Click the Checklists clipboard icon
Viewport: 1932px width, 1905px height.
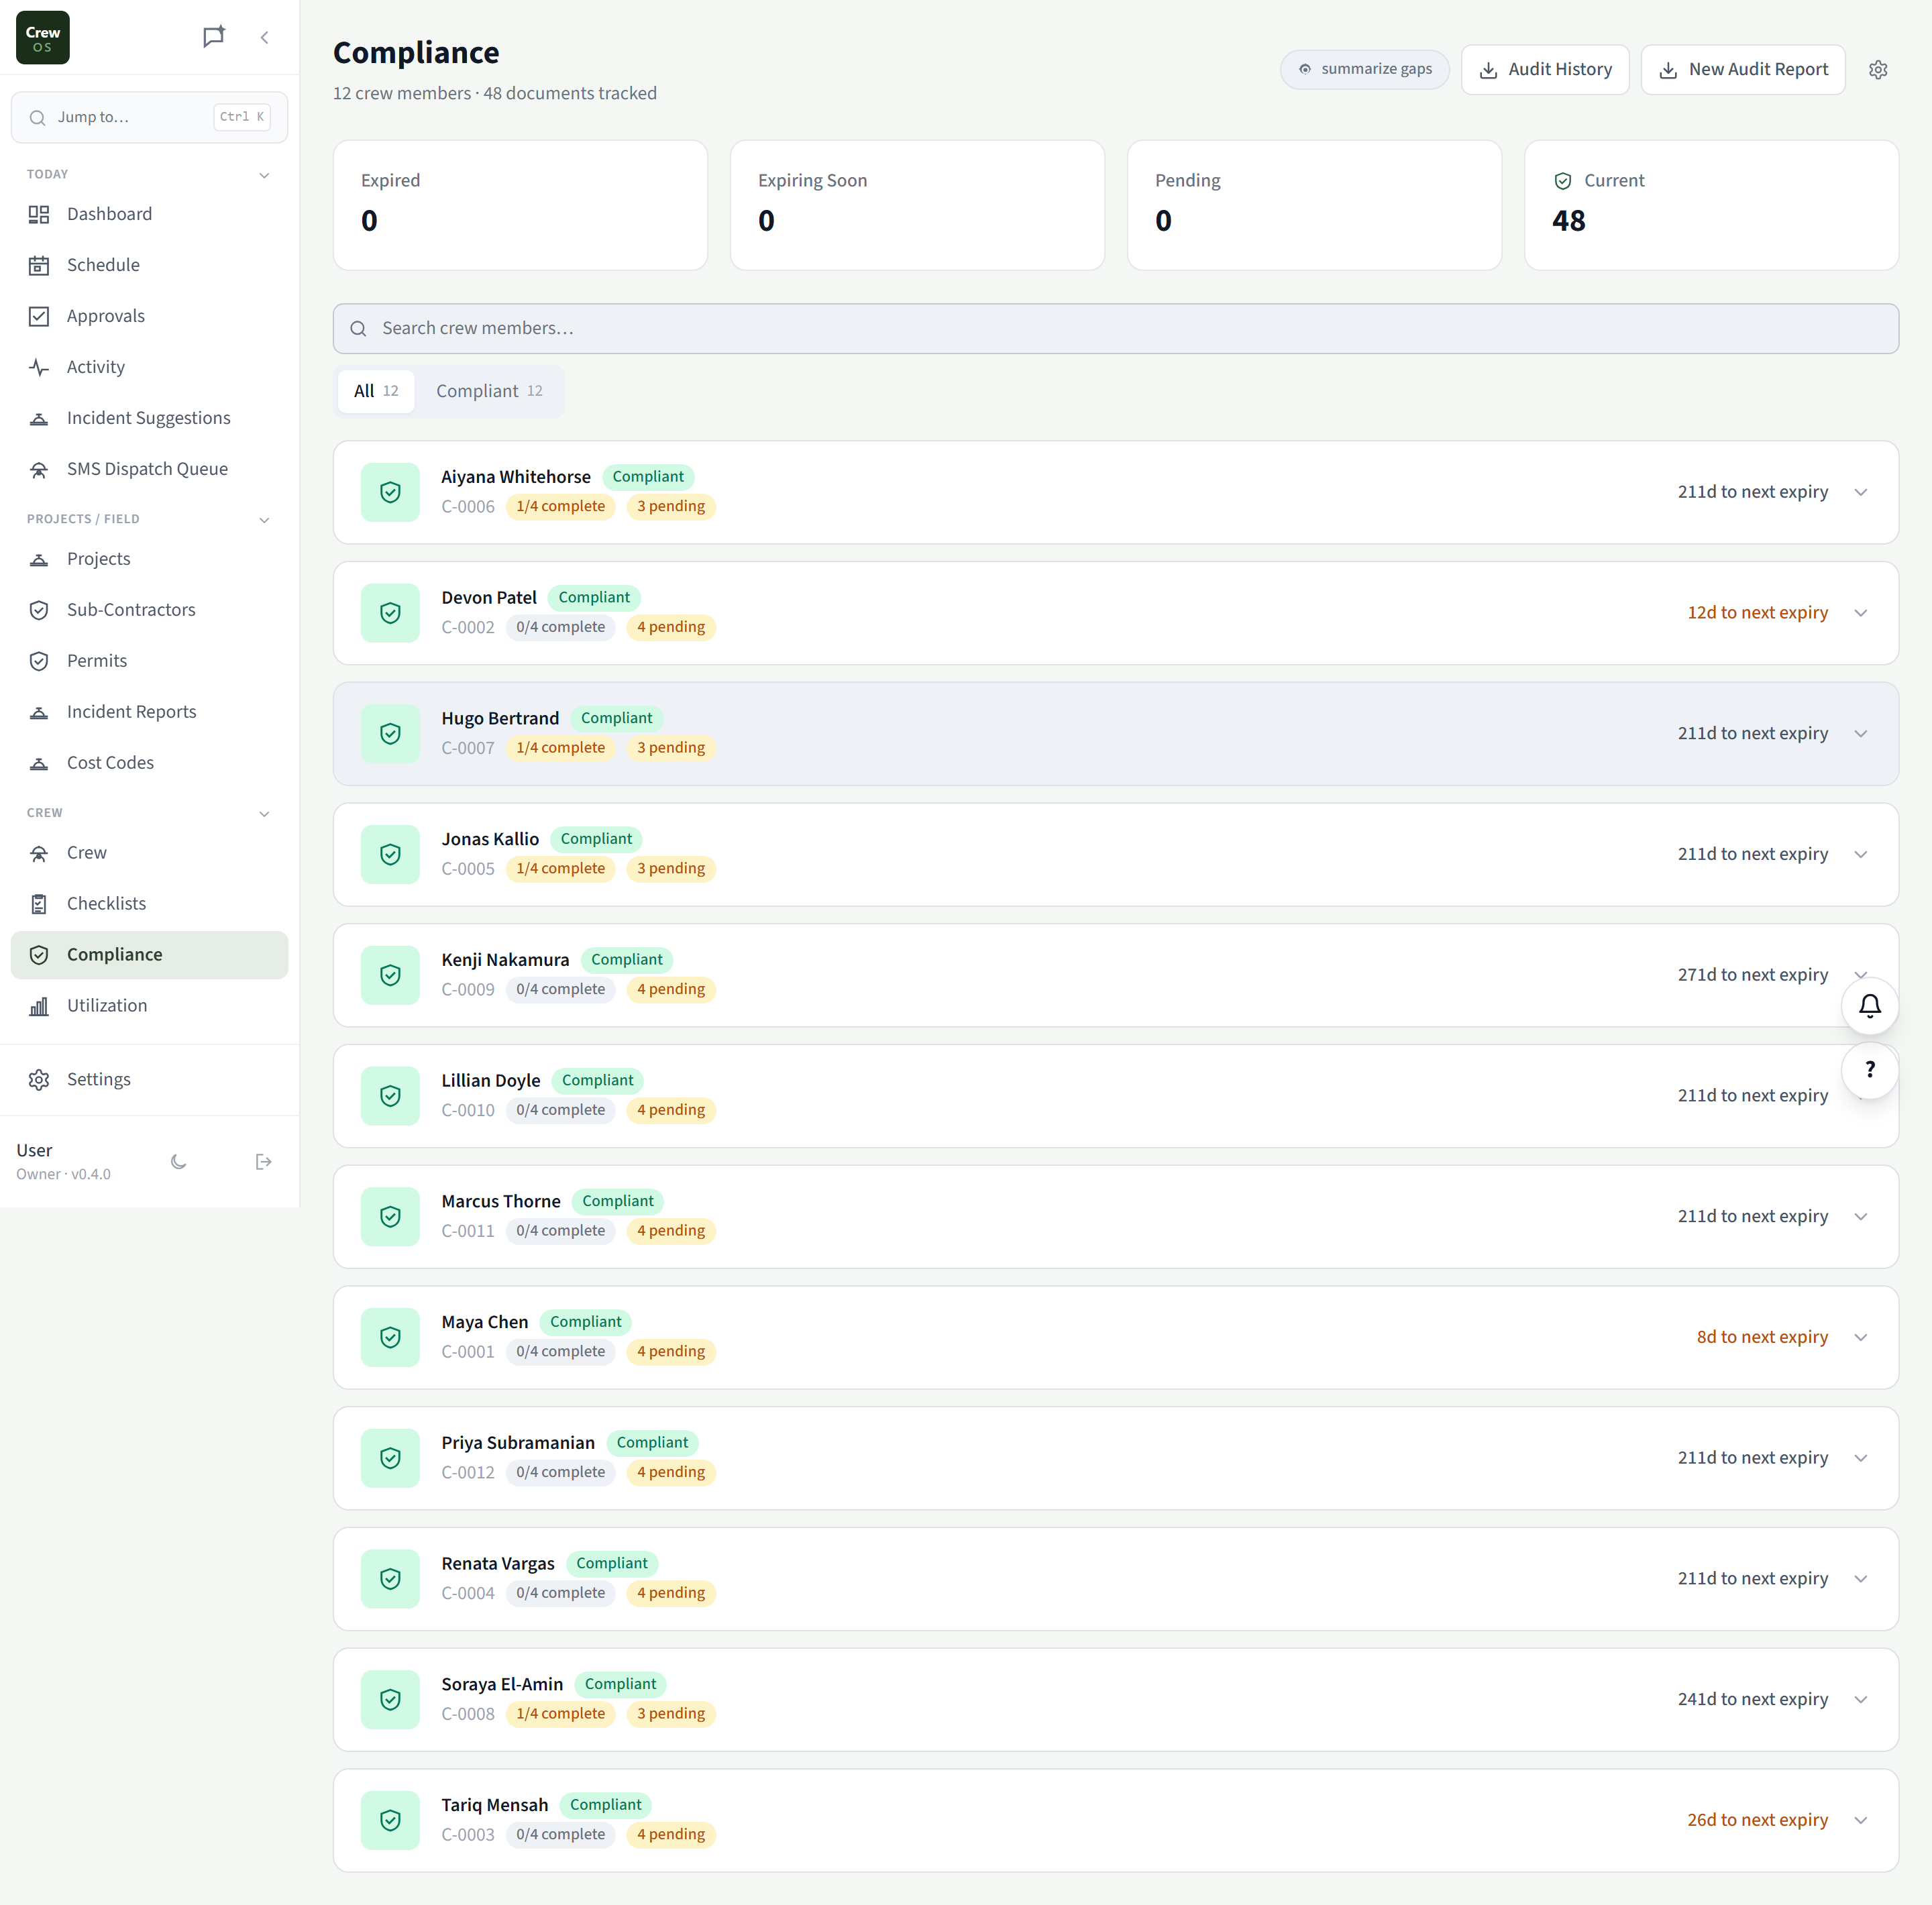click(x=39, y=904)
